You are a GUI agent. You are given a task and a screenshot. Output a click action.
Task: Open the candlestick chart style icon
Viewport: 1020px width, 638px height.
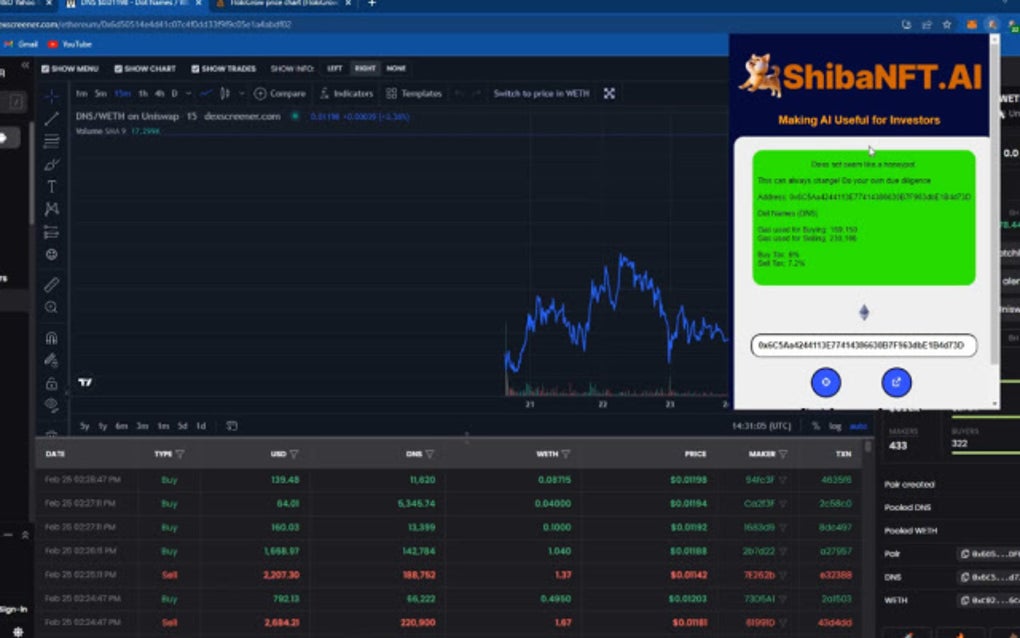click(x=225, y=94)
